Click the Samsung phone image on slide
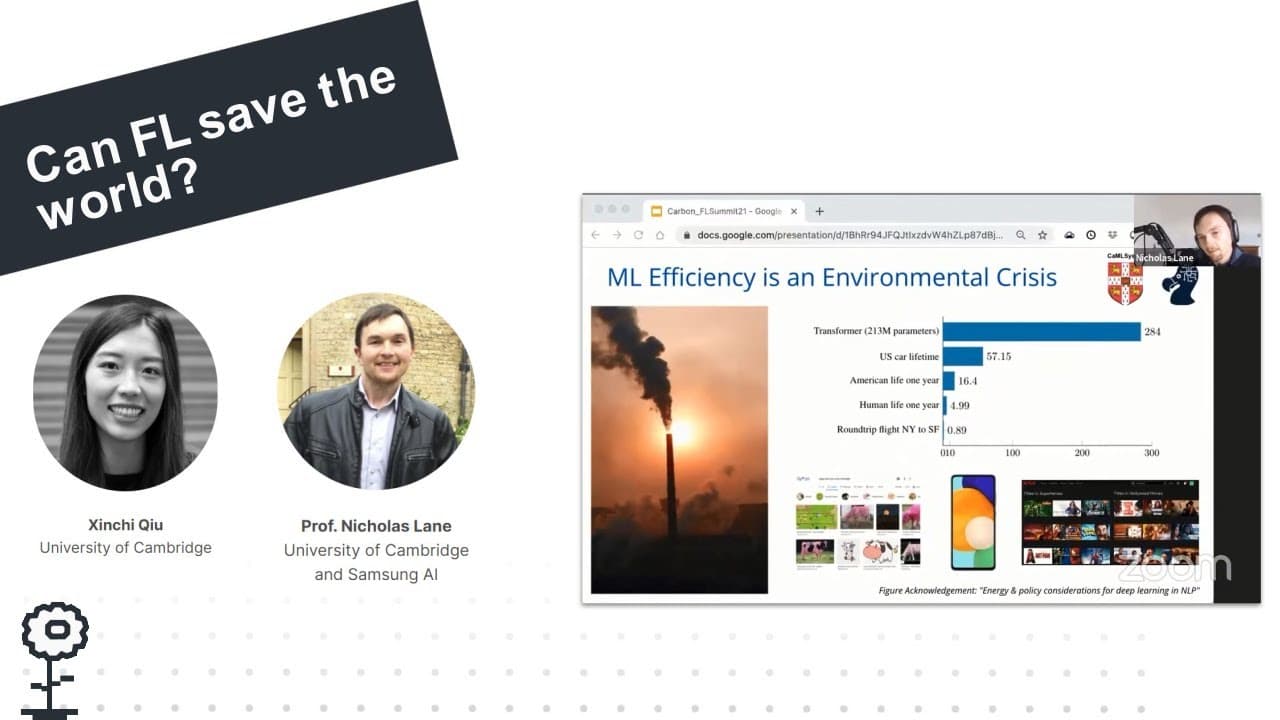 972,522
